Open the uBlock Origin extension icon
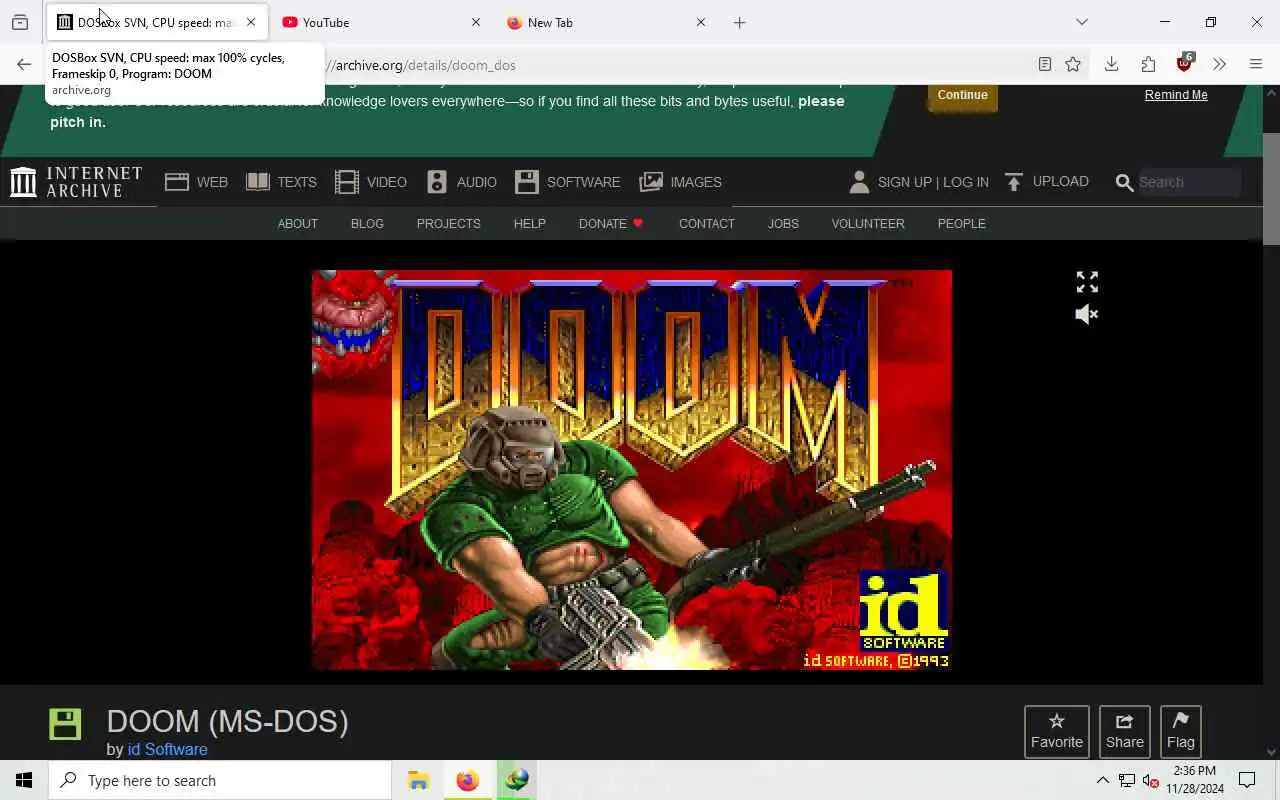This screenshot has height=800, width=1280. (x=1184, y=64)
